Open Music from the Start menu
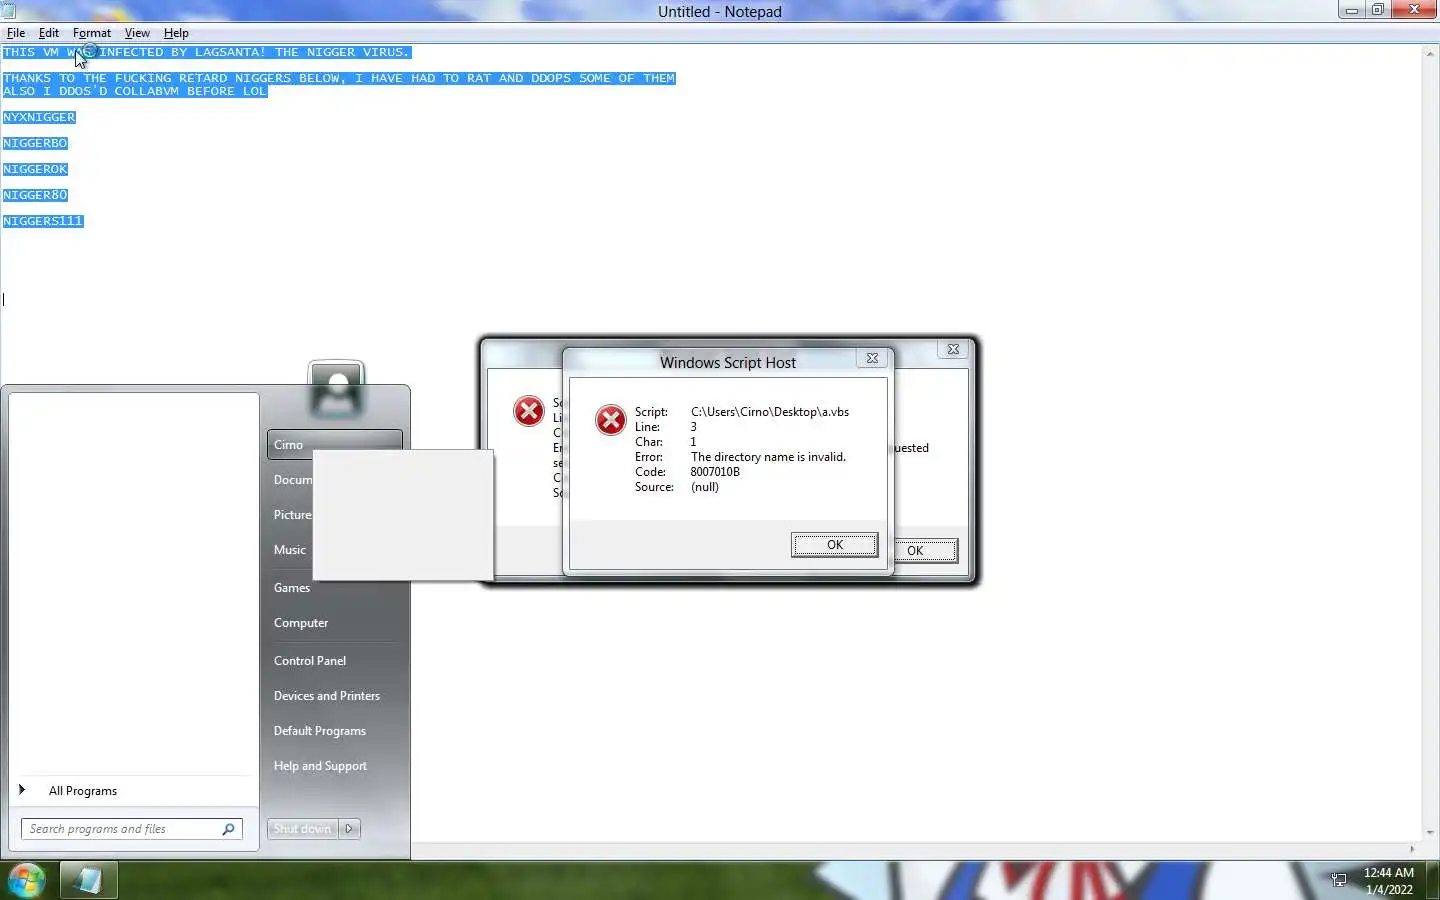The image size is (1440, 900). tap(290, 550)
